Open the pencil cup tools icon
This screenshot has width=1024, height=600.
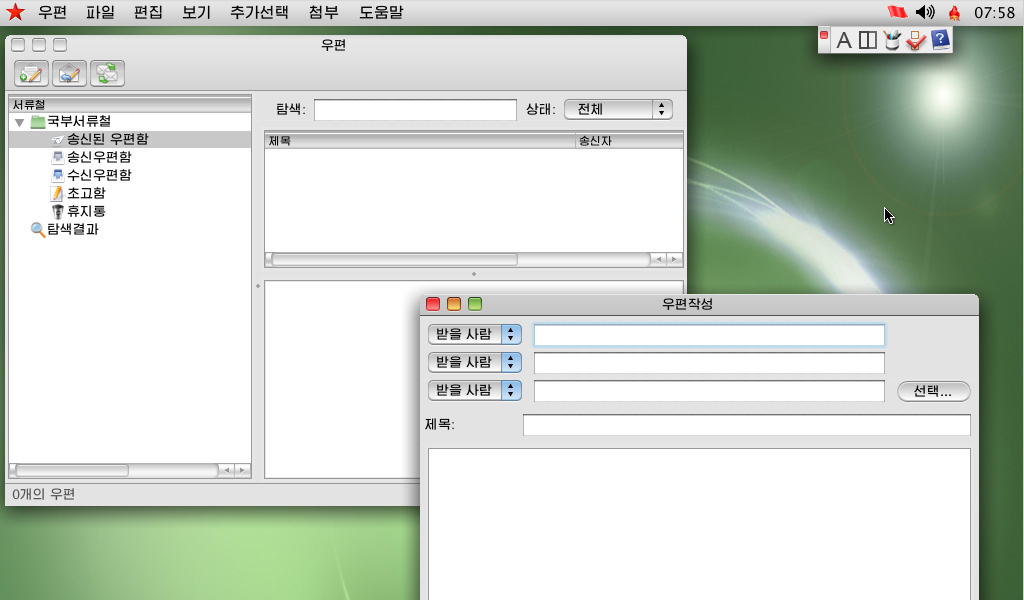(892, 40)
